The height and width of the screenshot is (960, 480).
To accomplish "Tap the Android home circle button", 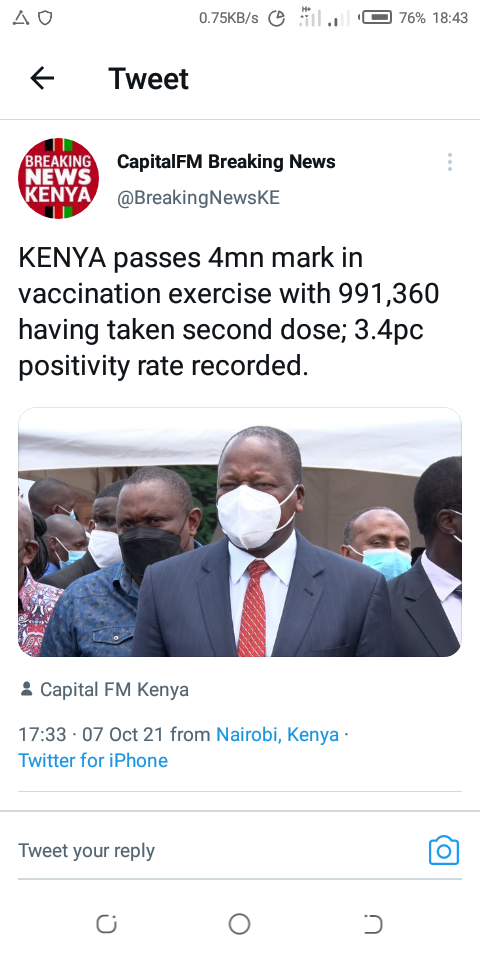I will [239, 924].
